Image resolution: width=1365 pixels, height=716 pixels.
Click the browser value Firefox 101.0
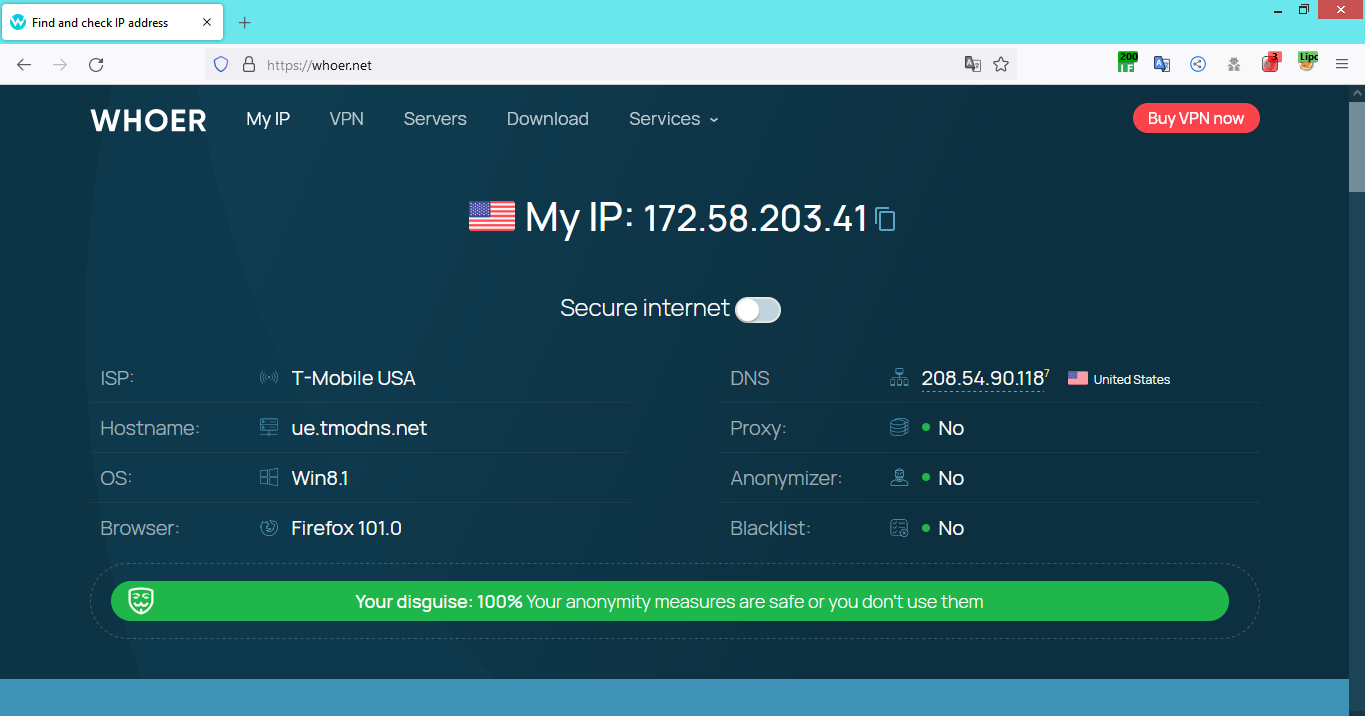347,528
